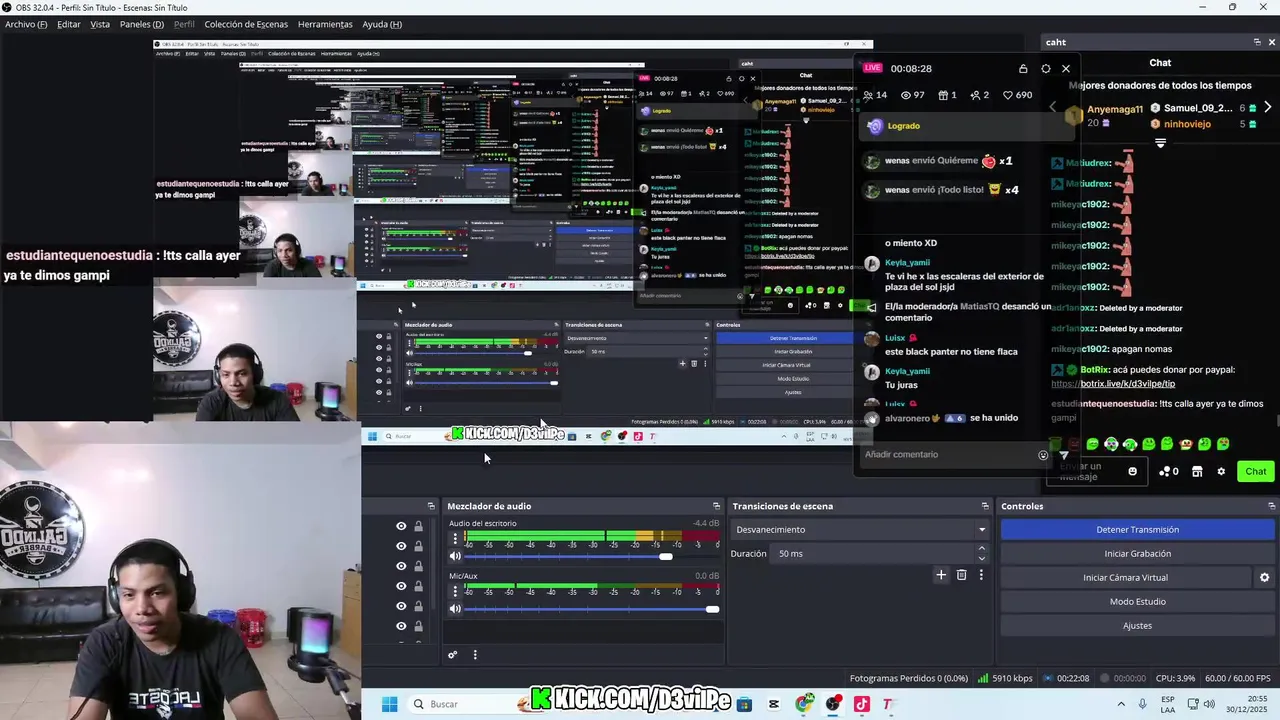Pop out the Controles dock

[1271, 506]
